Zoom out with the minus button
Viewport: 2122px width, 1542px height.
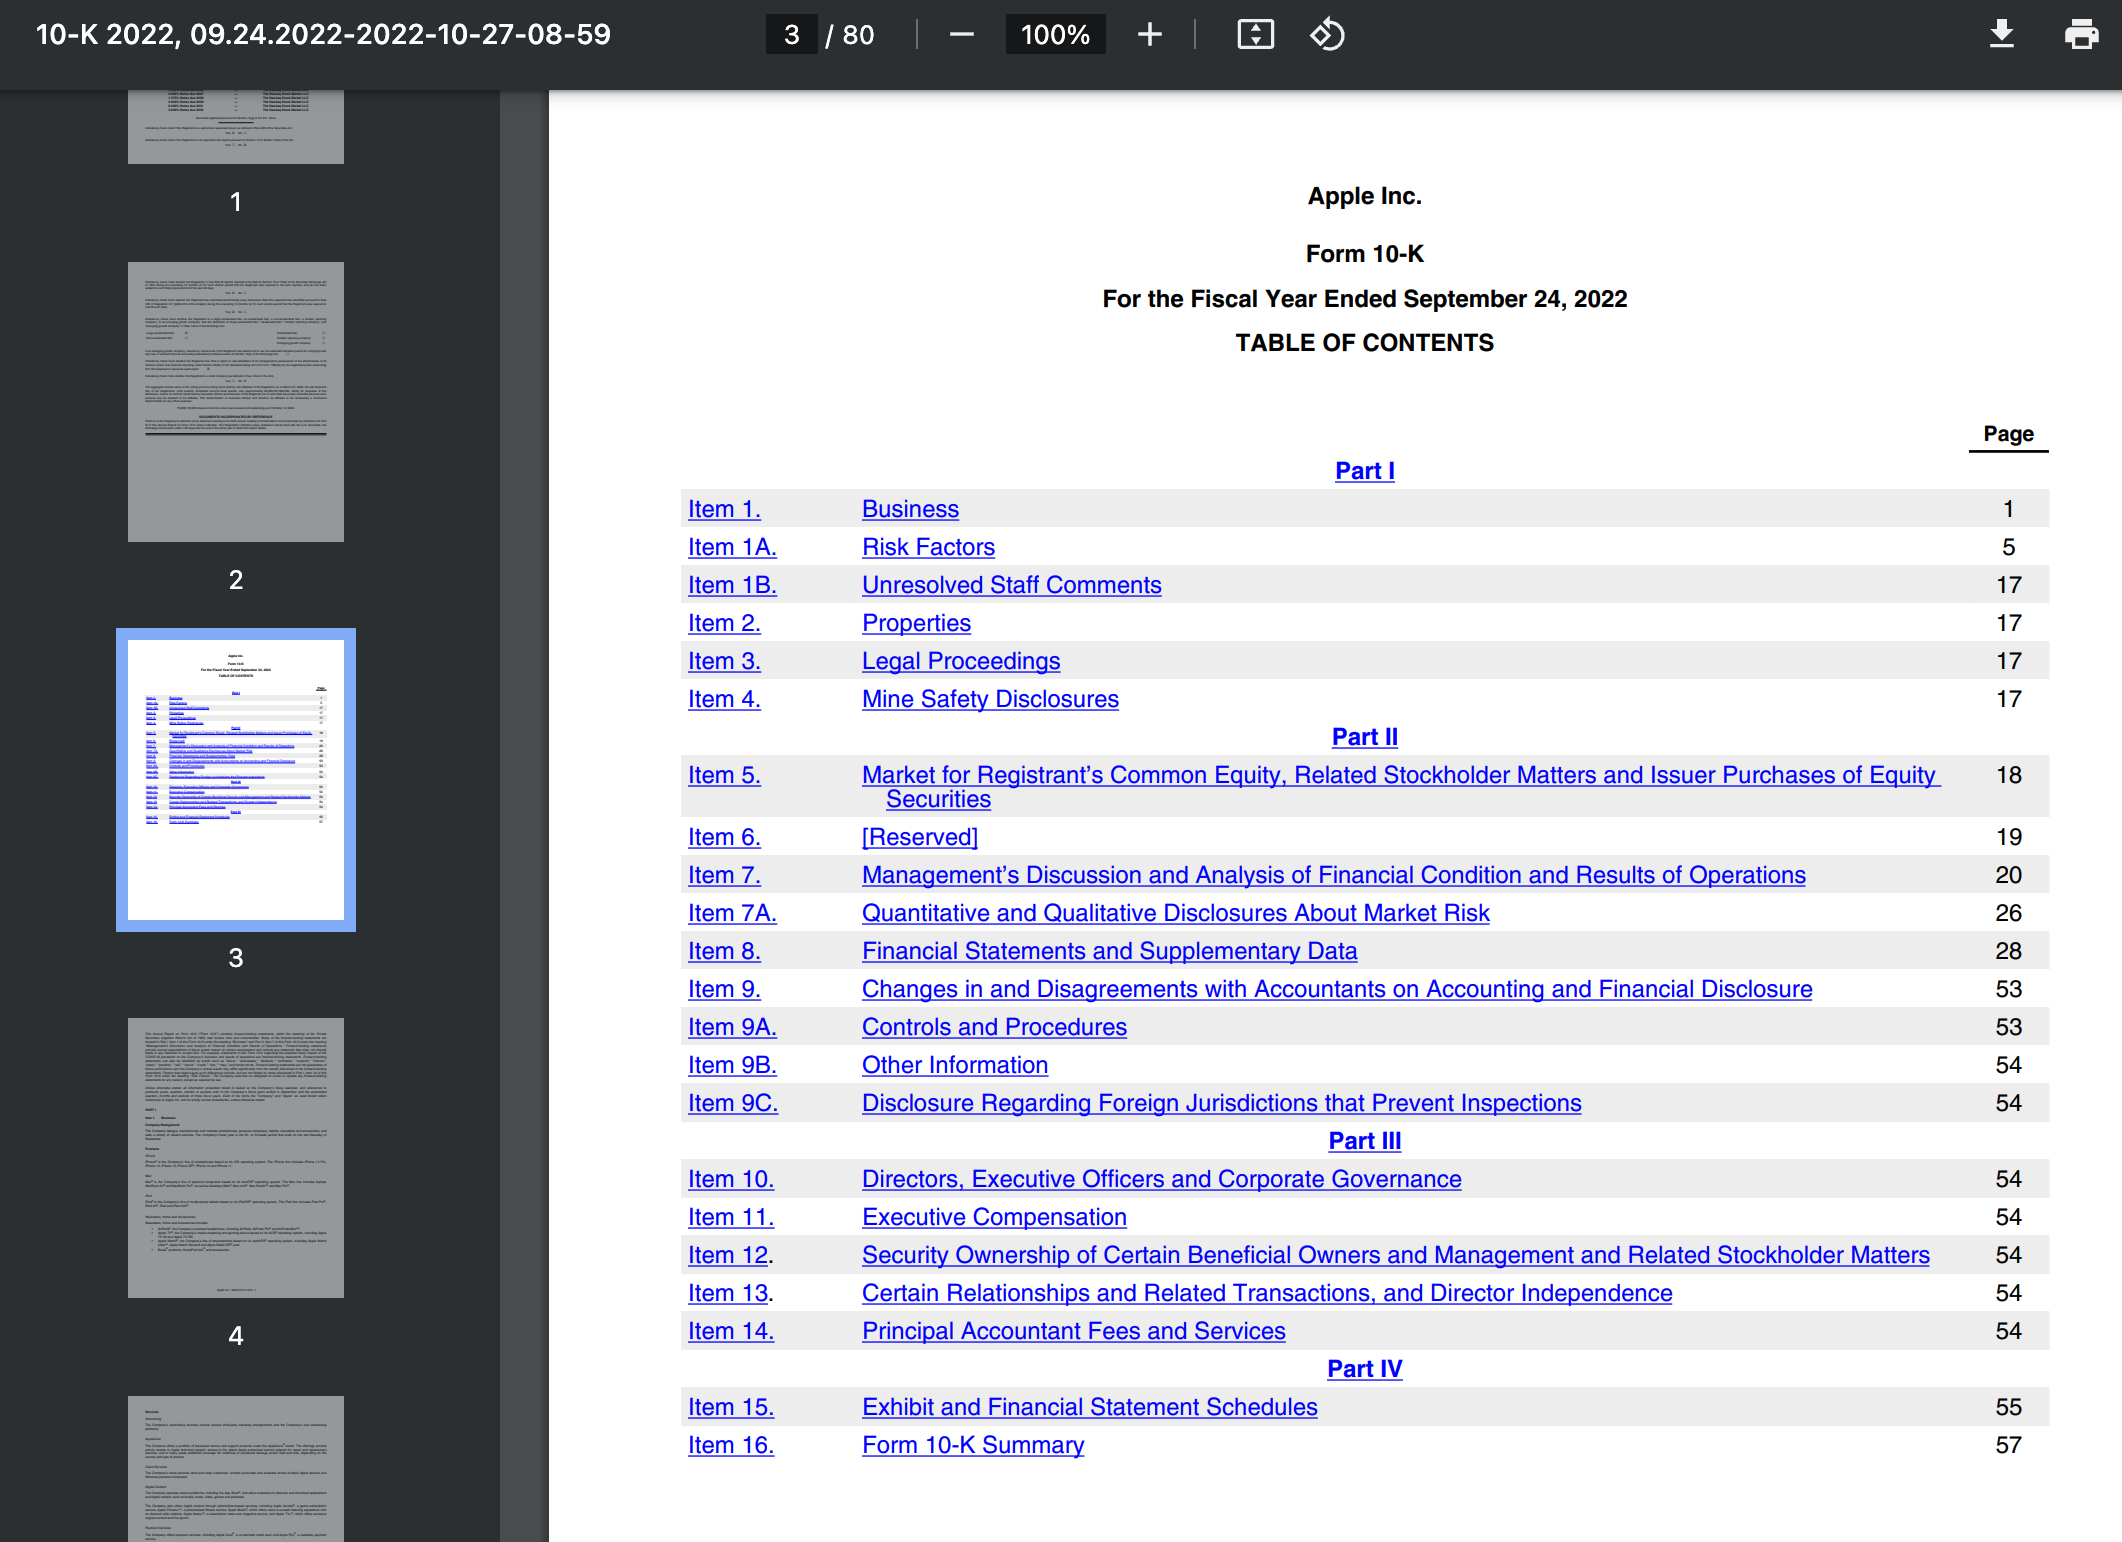[961, 35]
